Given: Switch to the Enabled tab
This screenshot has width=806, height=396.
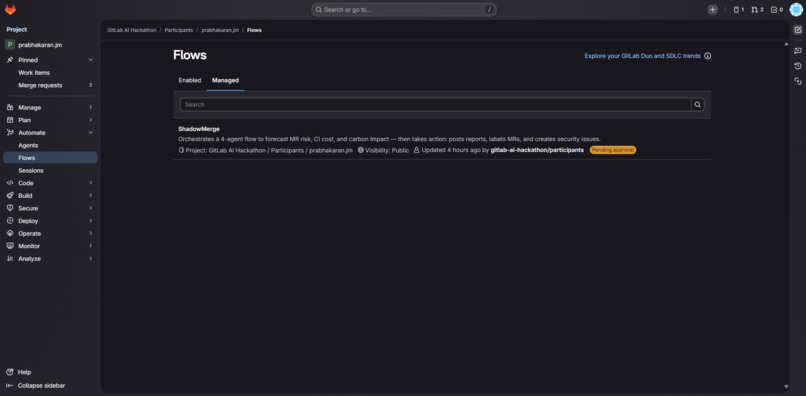Looking at the screenshot, I should click(190, 80).
